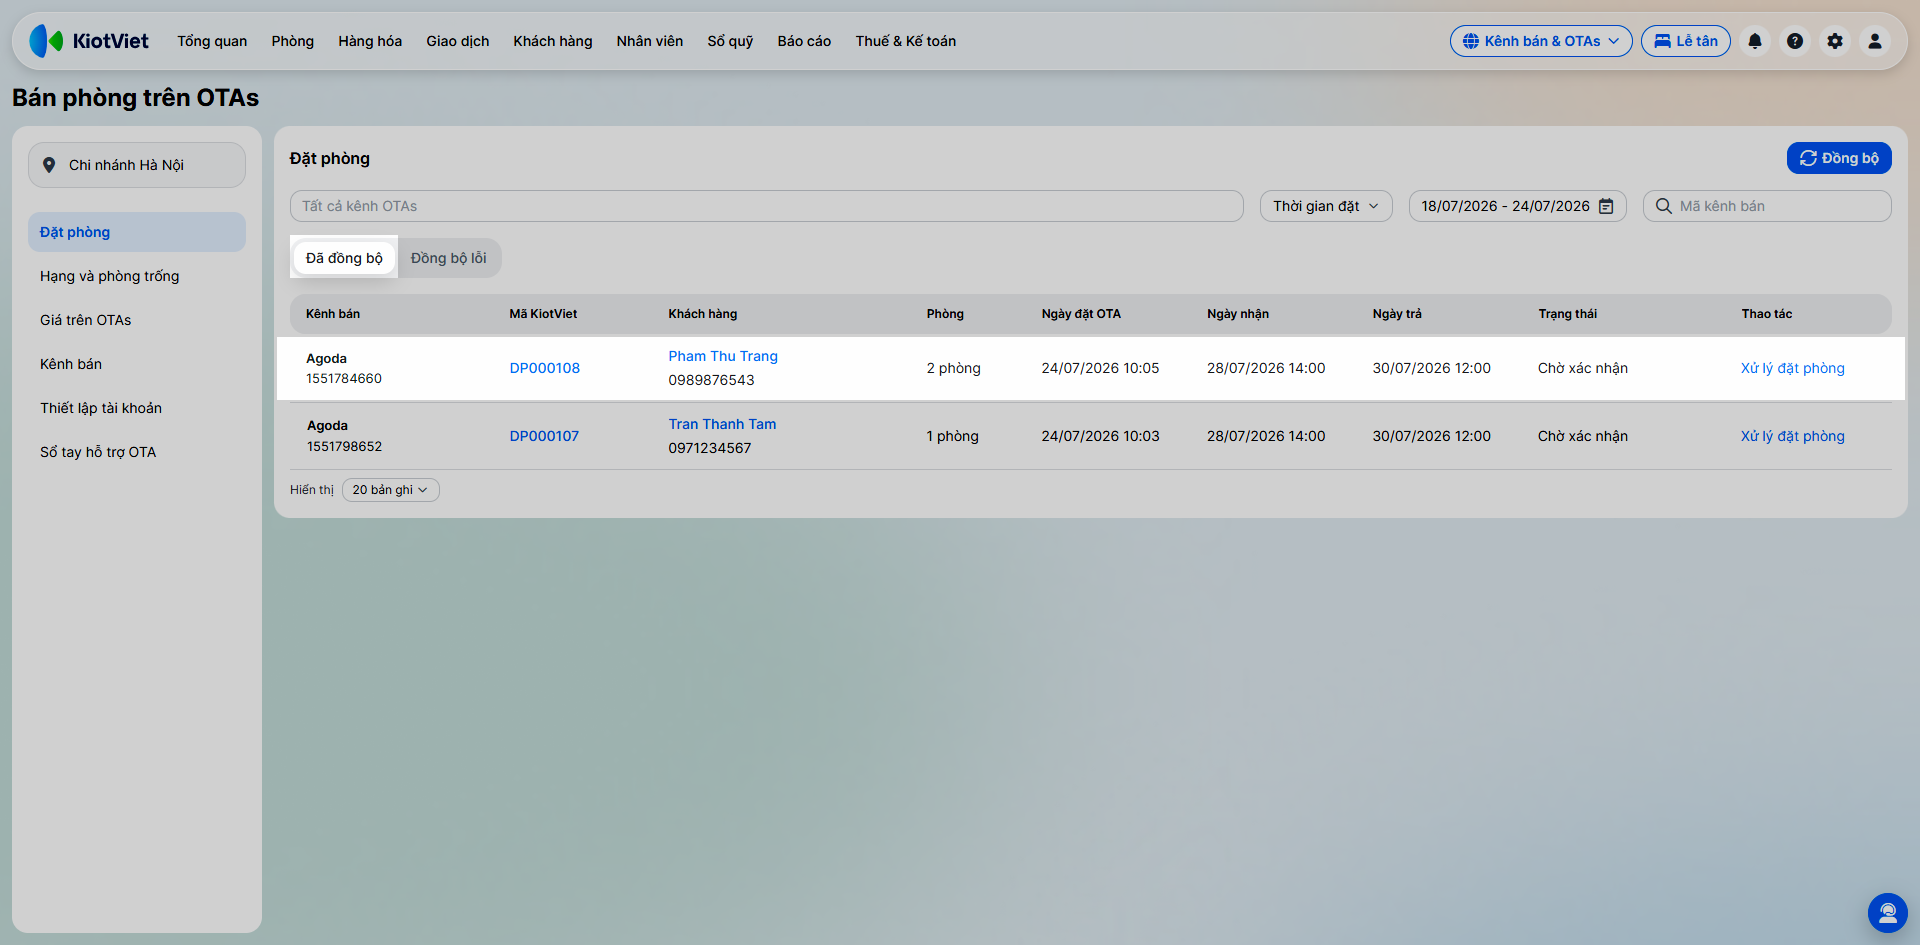Viewport: 1920px width, 945px height.
Task: Click the Đồng bộ button
Action: click(1839, 158)
